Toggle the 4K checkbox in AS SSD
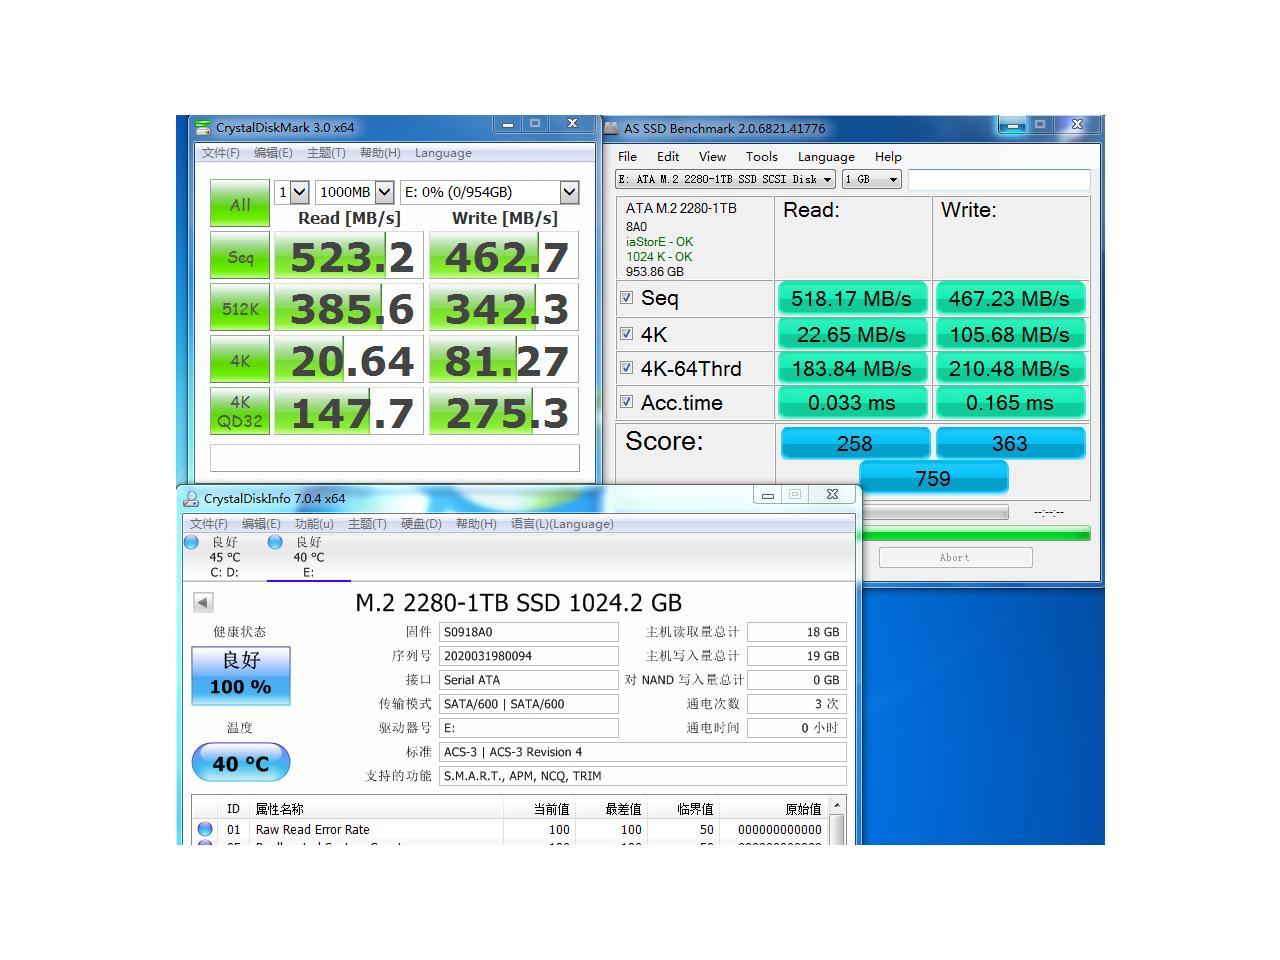The height and width of the screenshot is (960, 1280). coord(627,334)
